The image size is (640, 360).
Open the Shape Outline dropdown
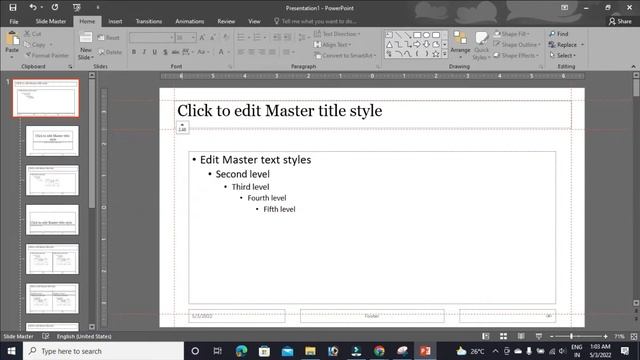517,44
